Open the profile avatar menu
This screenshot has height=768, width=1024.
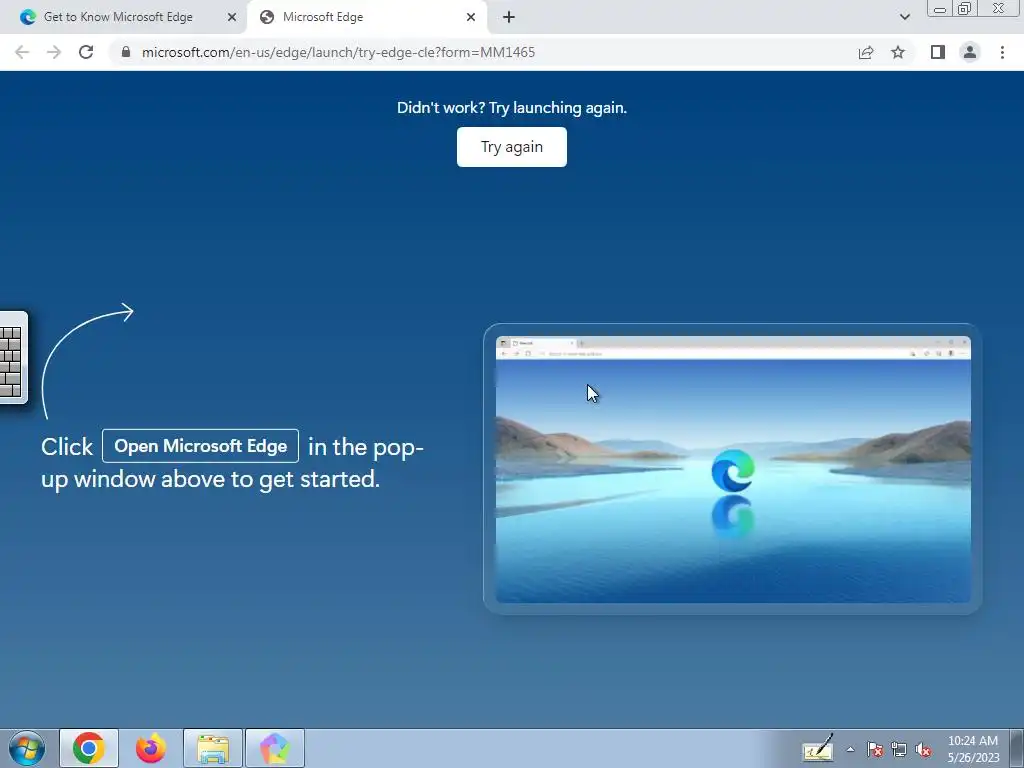pyautogui.click(x=970, y=52)
